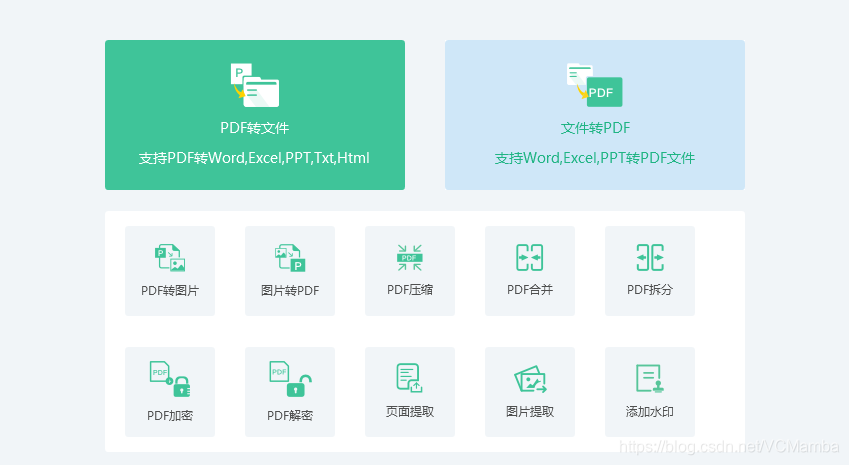Select the 图片转PDF icon

click(290, 258)
